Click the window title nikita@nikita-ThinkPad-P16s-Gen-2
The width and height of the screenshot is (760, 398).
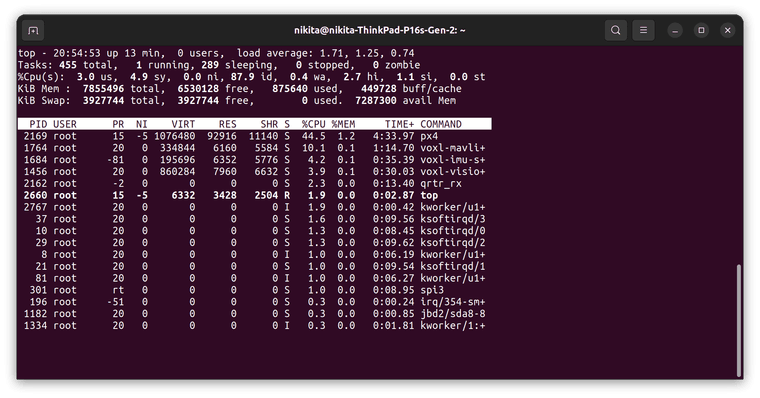tap(380, 30)
